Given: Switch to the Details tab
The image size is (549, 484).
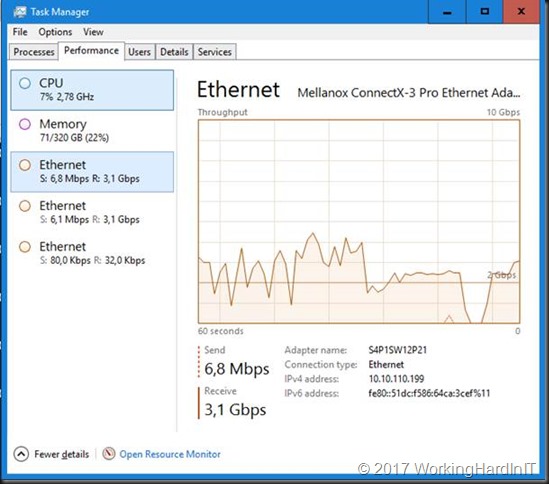Looking at the screenshot, I should tap(174, 52).
